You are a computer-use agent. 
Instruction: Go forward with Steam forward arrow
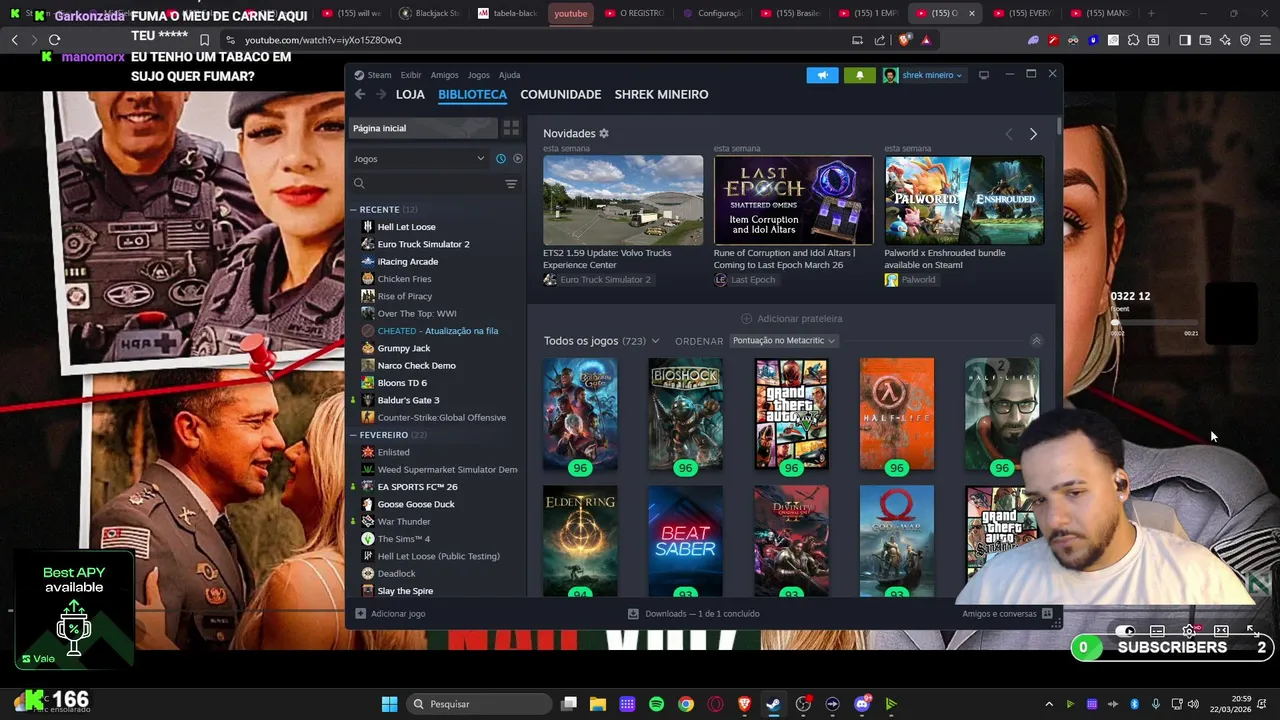click(x=381, y=94)
